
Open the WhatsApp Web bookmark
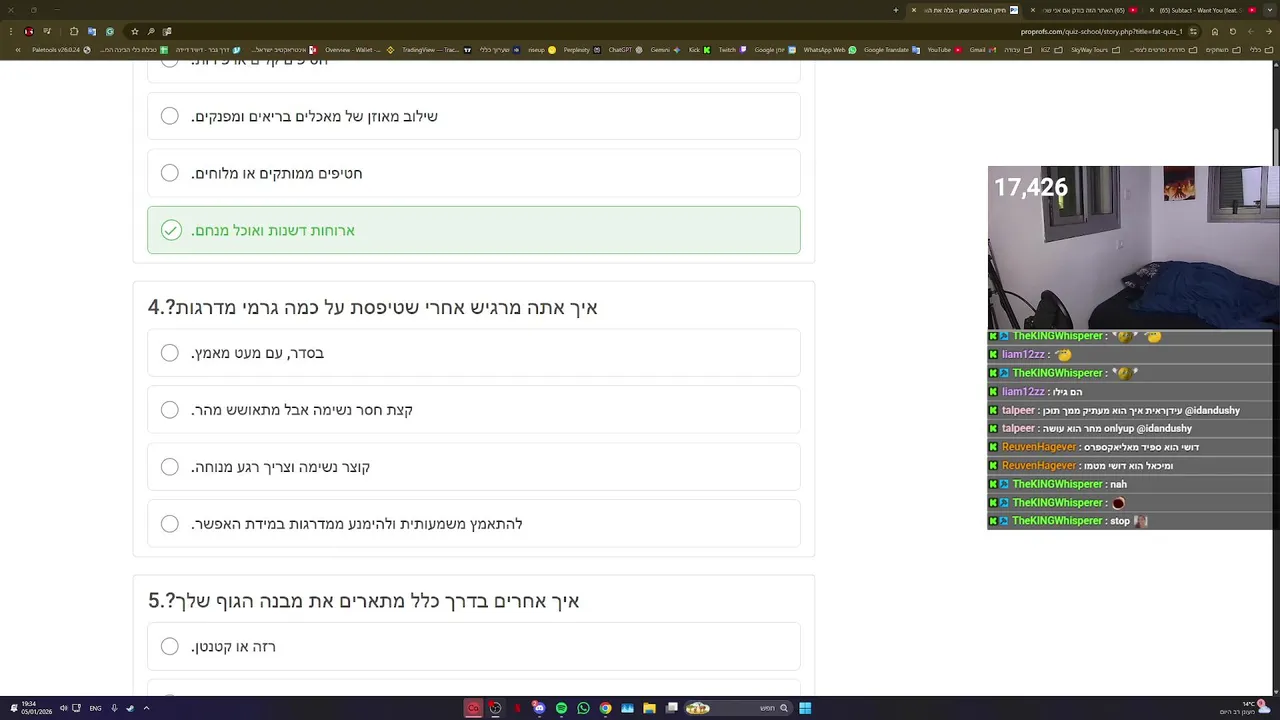click(x=830, y=50)
